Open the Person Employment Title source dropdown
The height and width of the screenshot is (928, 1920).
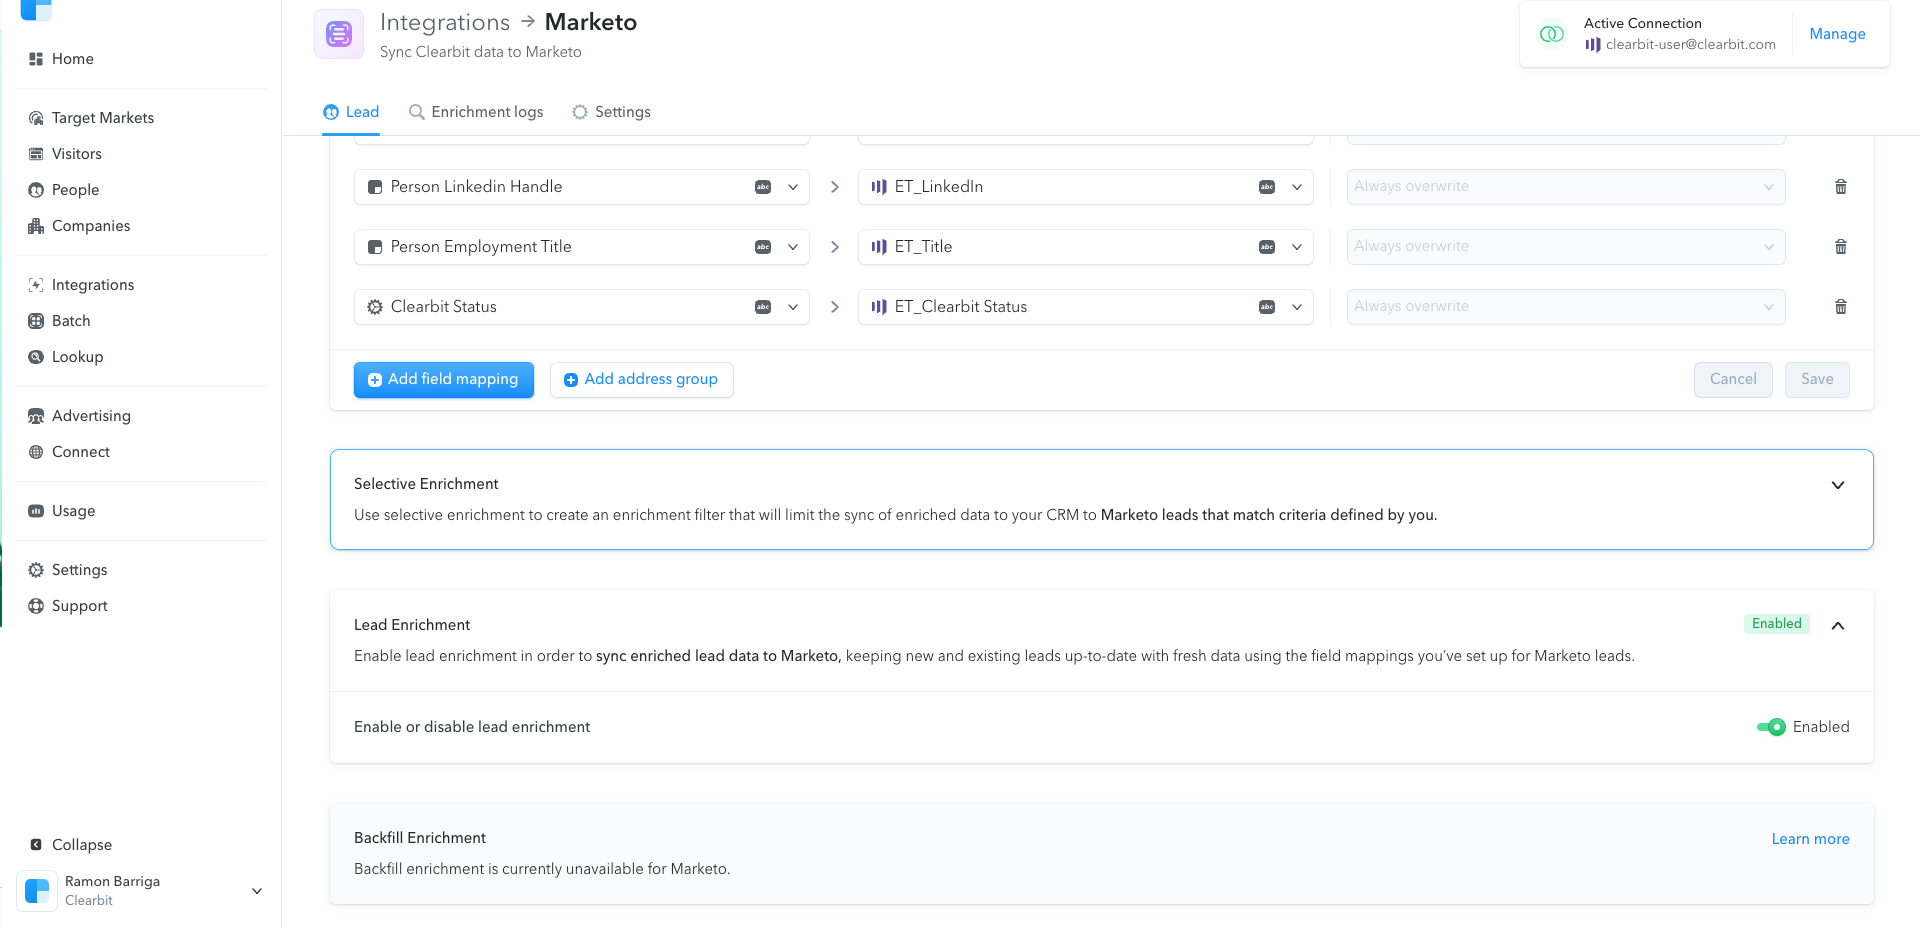click(582, 247)
